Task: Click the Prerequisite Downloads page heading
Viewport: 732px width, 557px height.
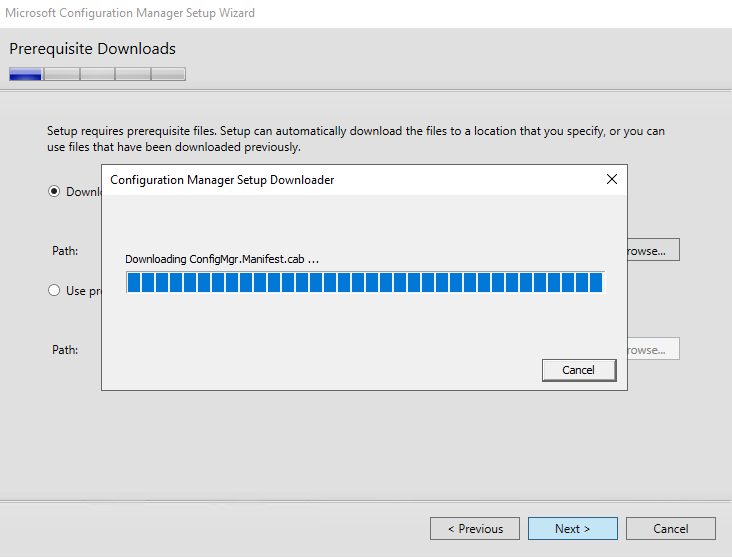Action: pos(92,49)
